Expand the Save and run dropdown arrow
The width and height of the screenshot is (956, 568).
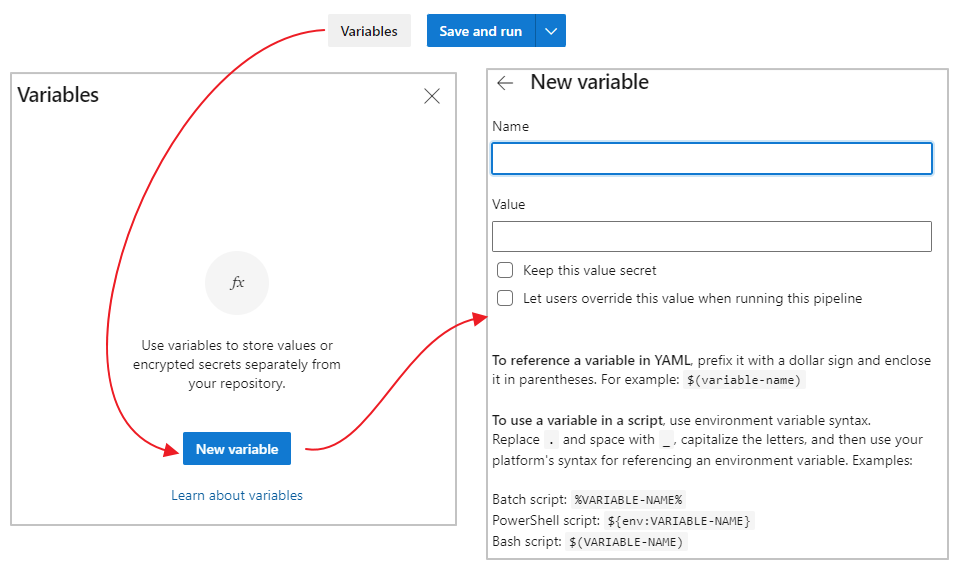pyautogui.click(x=551, y=31)
